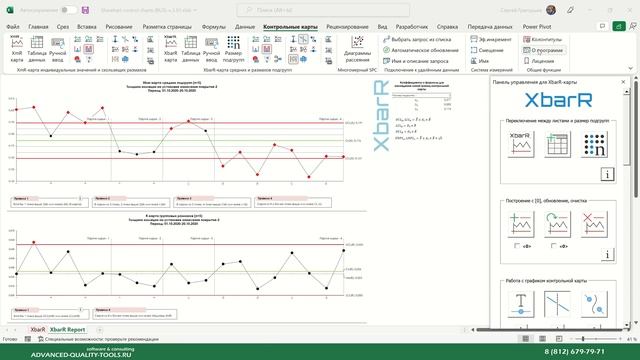This screenshot has height=360, width=640.
Task: Click the scroll down arrow of the control panel
Action: point(627,325)
